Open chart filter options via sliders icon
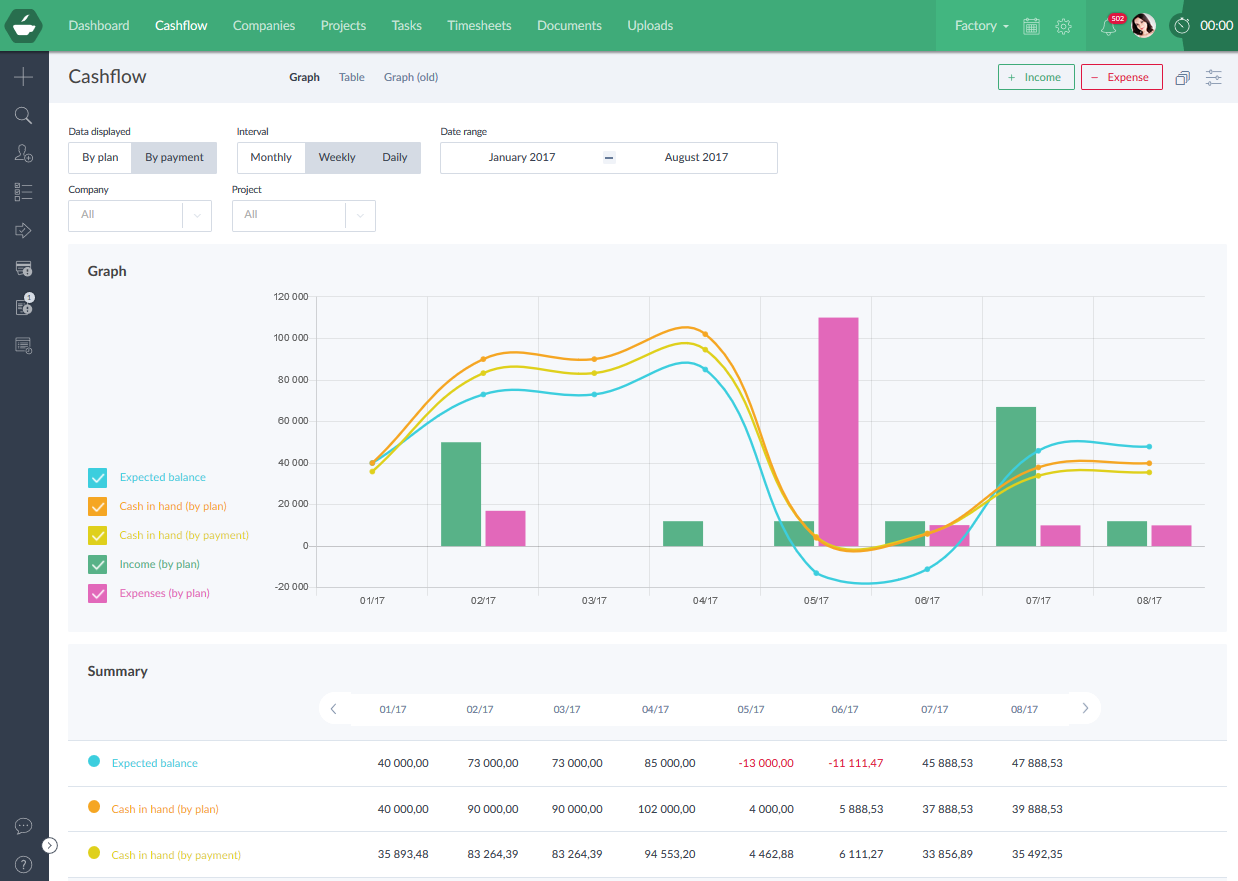Screen dimensions: 1238x881 (x=1213, y=76)
